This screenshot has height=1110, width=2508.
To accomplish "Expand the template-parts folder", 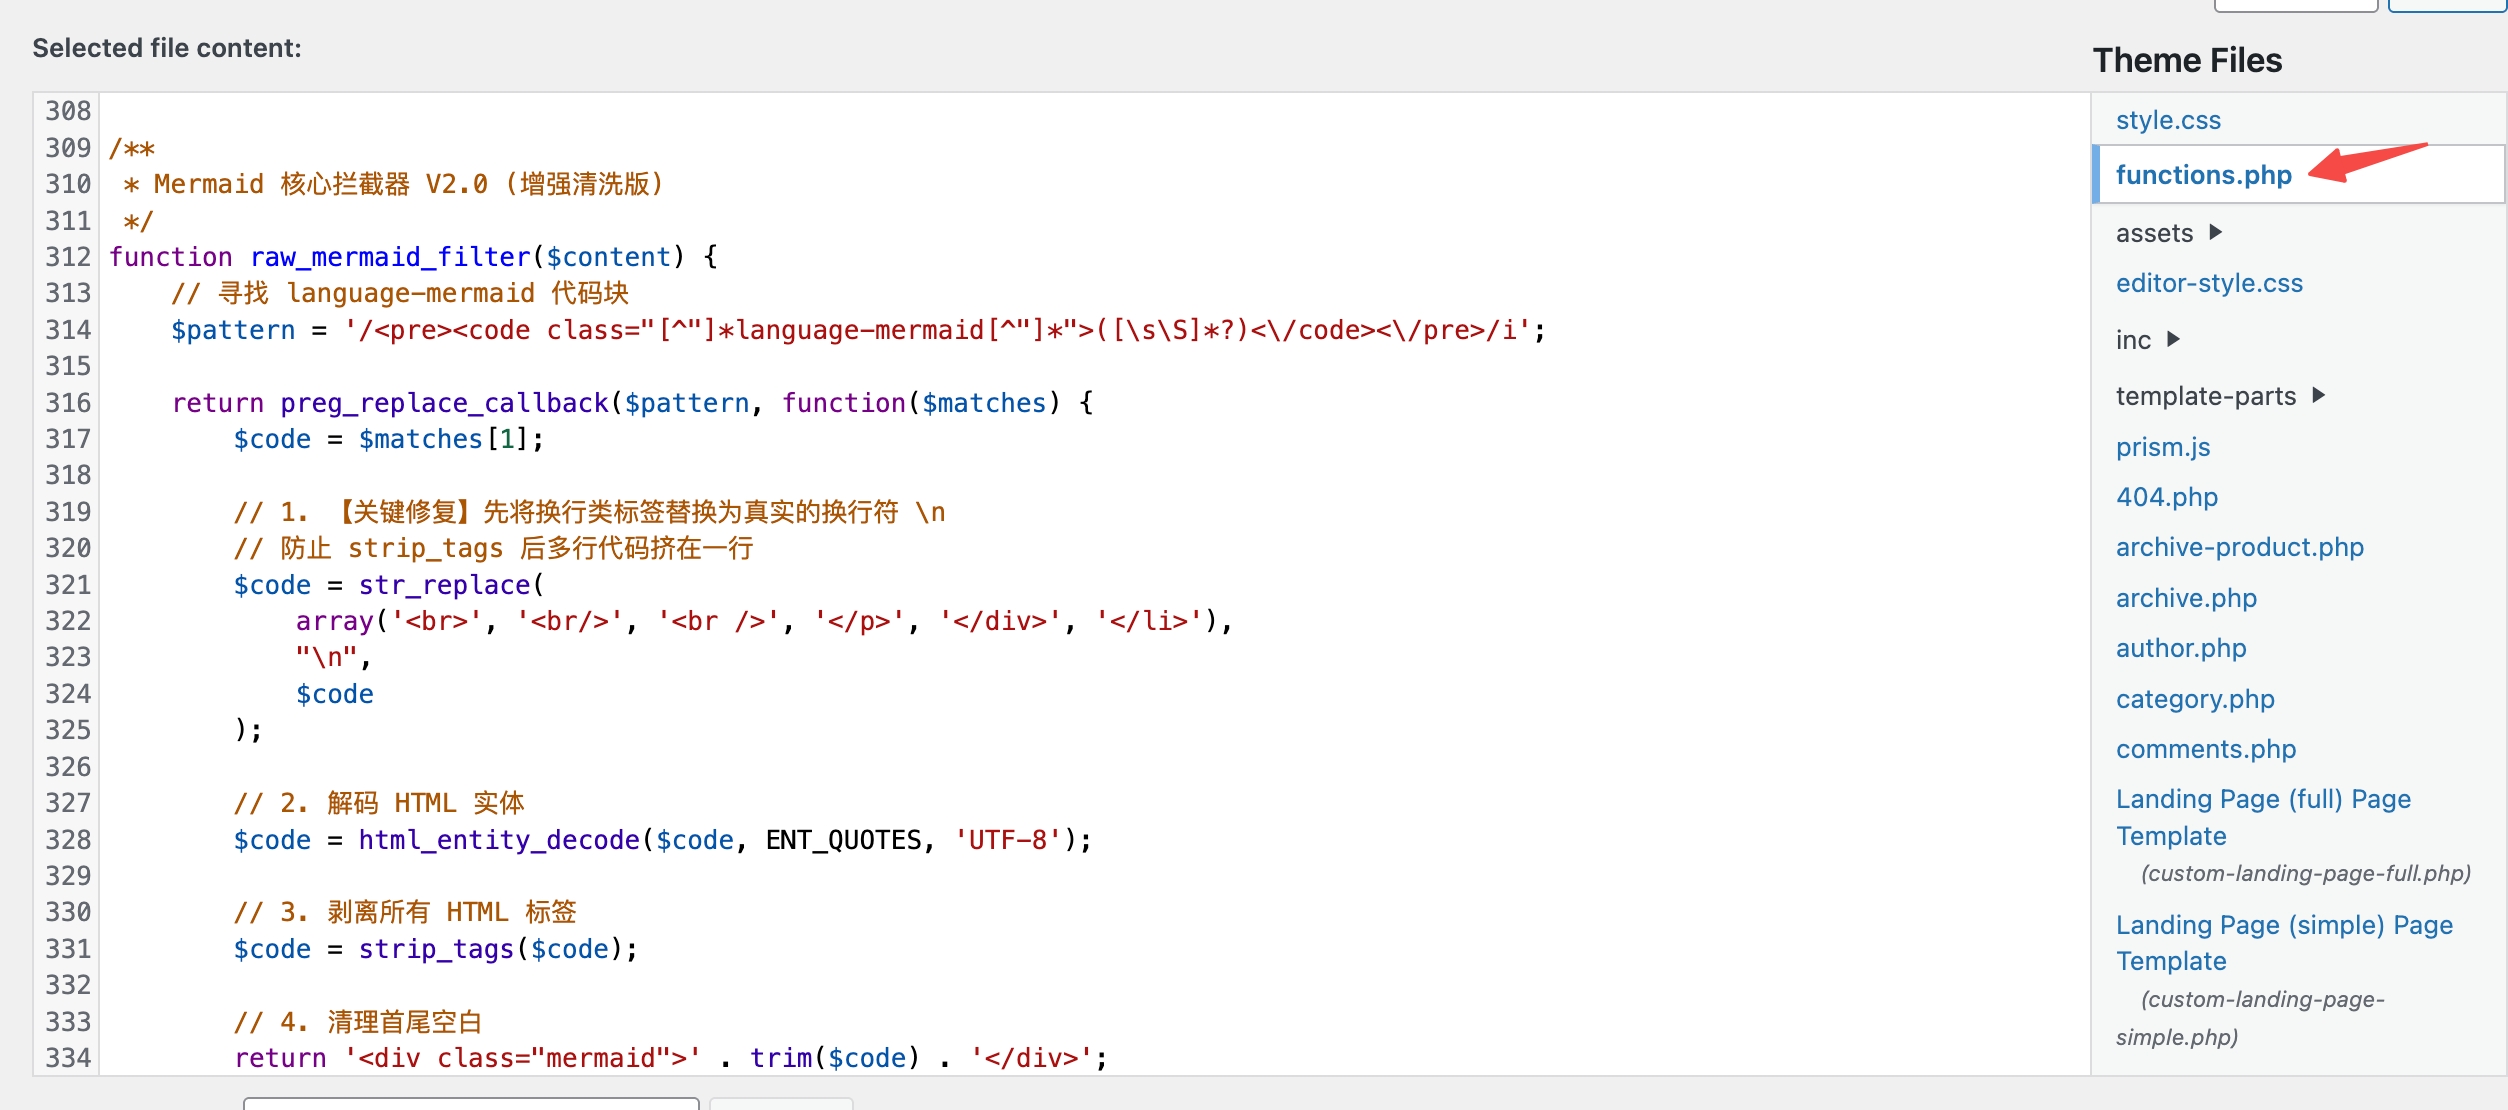I will tap(2319, 396).
